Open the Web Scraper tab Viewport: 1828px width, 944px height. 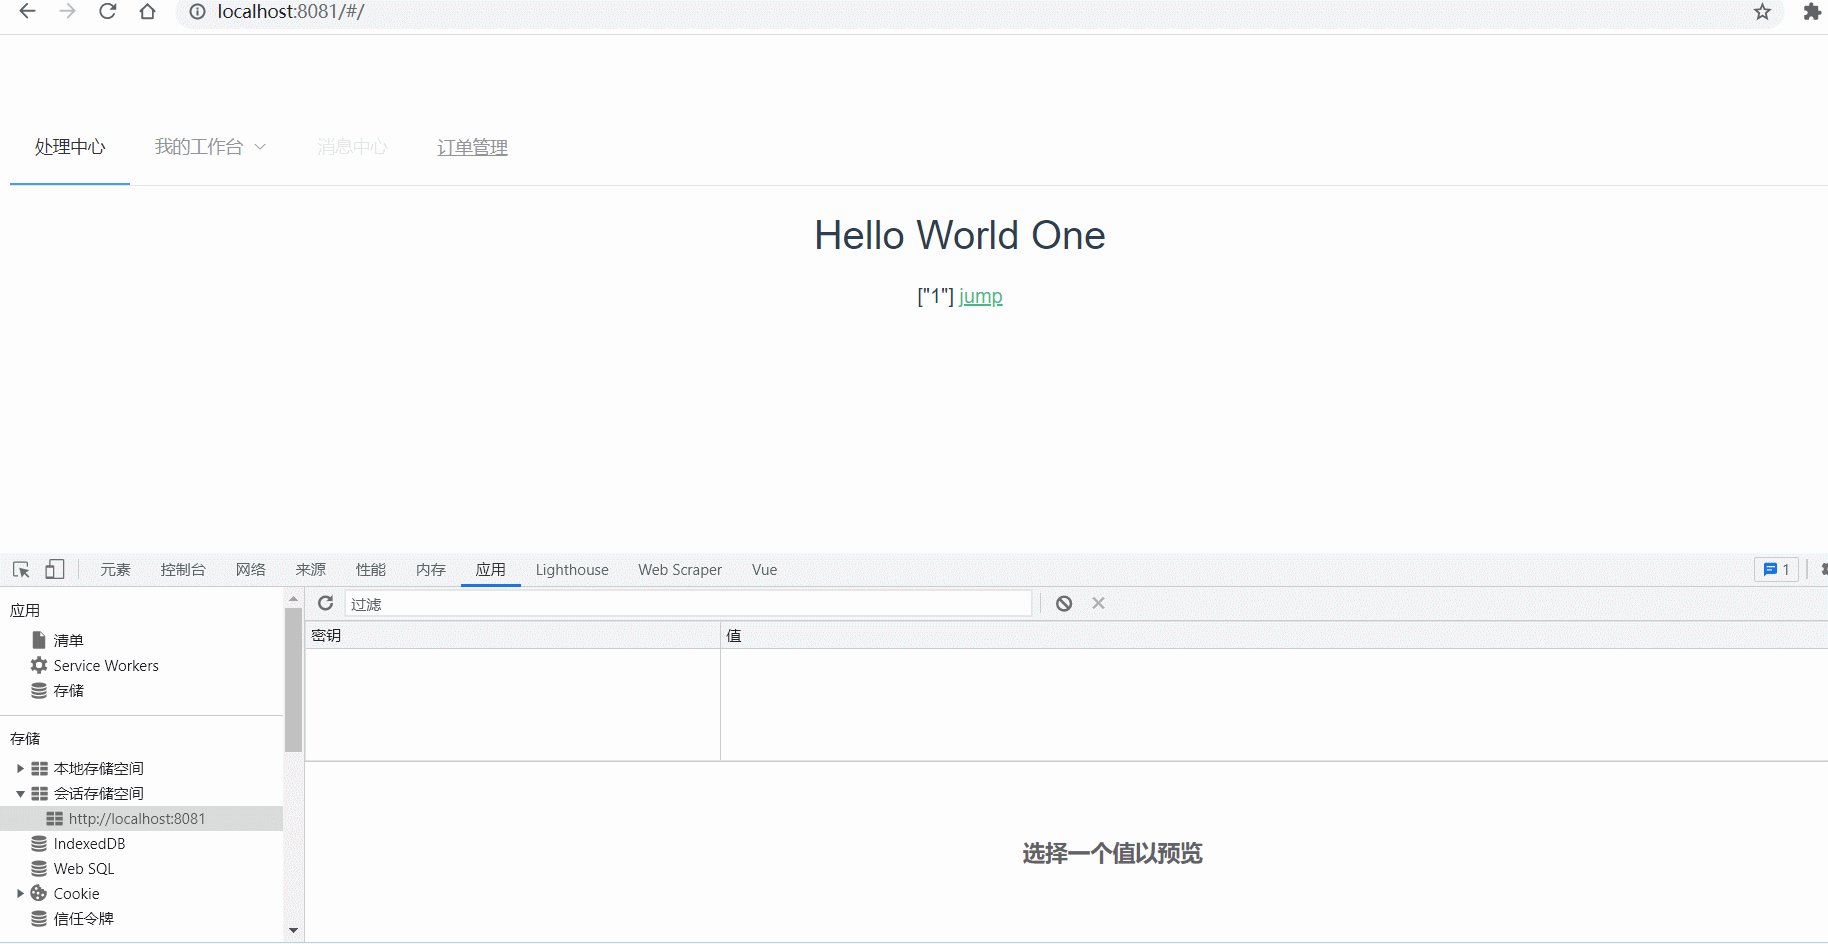680,569
